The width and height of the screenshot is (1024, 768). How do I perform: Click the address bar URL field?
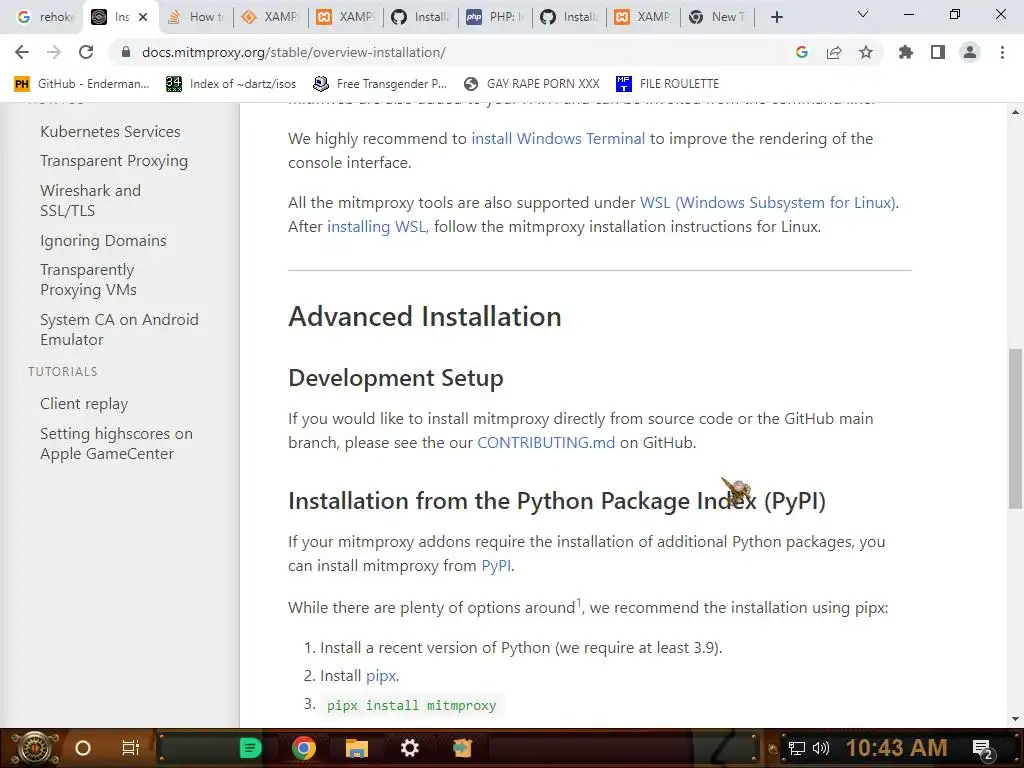pos(457,52)
